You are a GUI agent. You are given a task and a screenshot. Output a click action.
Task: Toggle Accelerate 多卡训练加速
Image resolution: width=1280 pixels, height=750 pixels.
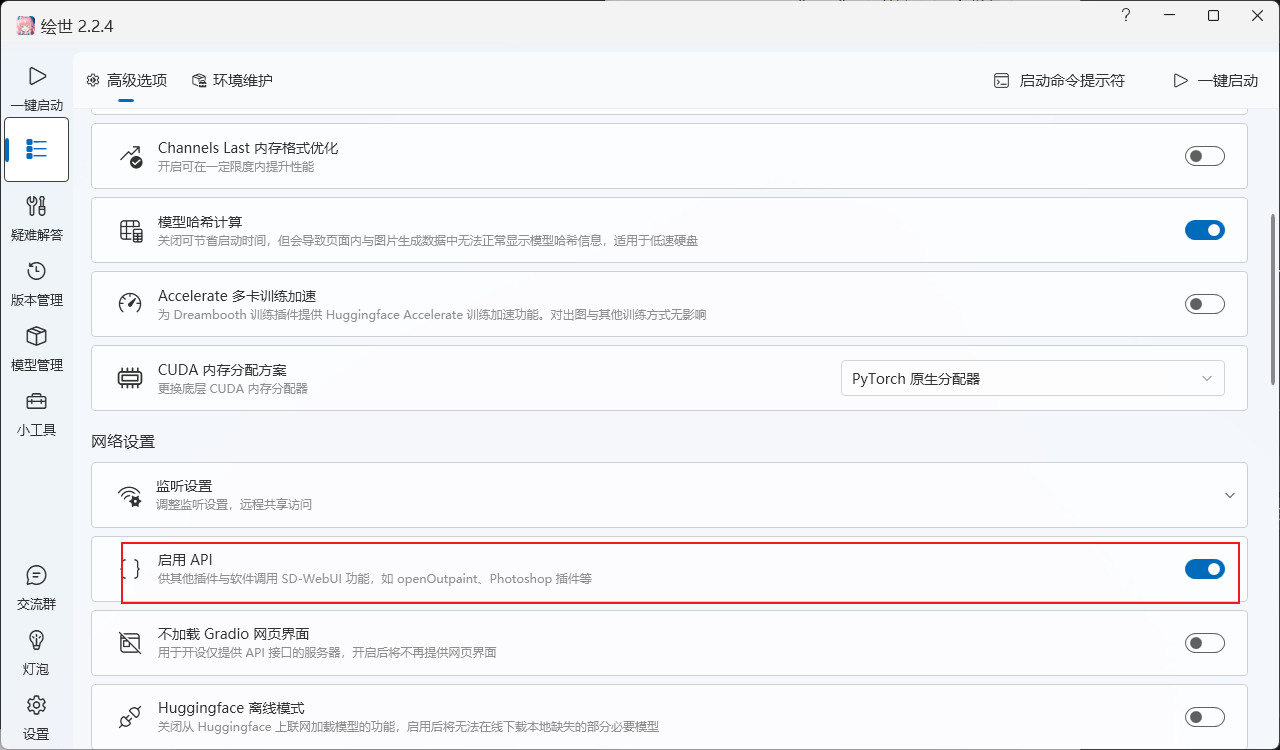pos(1205,303)
